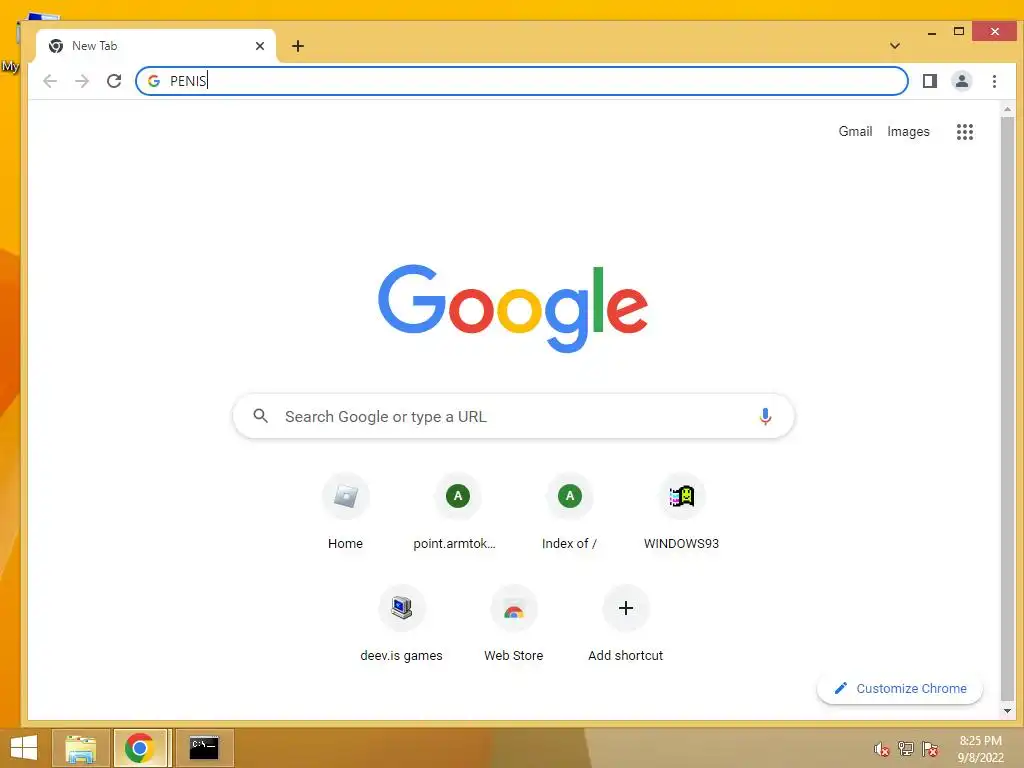This screenshot has height=768, width=1024.
Task: Click the Google logo
Action: coord(513,308)
